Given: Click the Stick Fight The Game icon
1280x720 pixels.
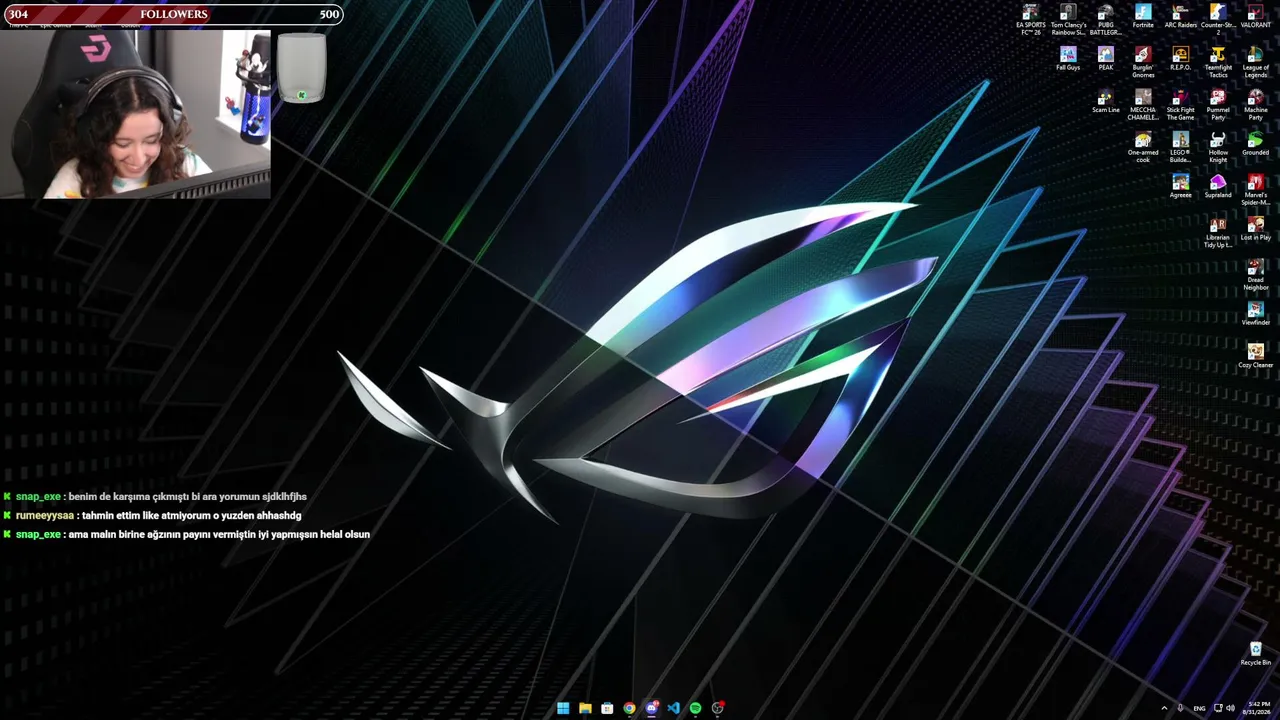Looking at the screenshot, I should tap(1180, 105).
